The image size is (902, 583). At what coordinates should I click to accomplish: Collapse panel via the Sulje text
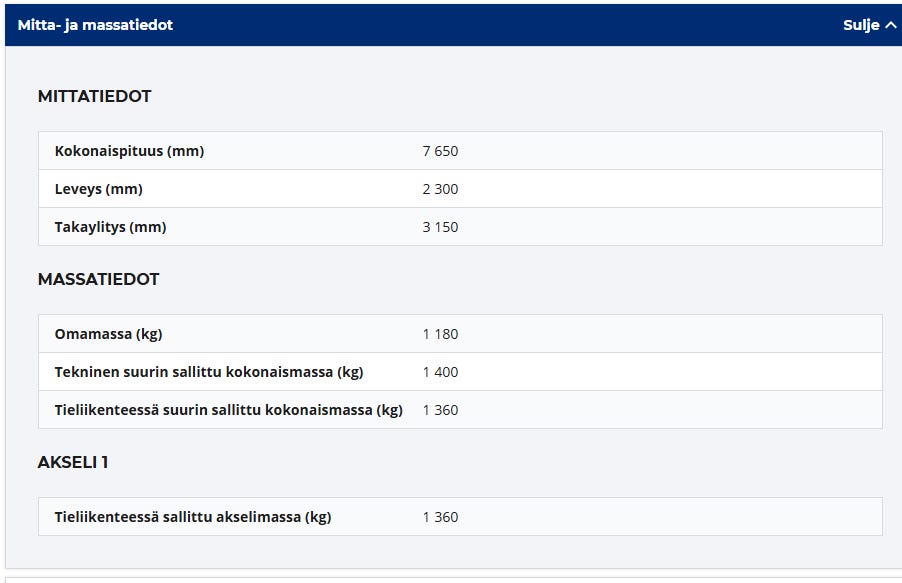tap(860, 25)
